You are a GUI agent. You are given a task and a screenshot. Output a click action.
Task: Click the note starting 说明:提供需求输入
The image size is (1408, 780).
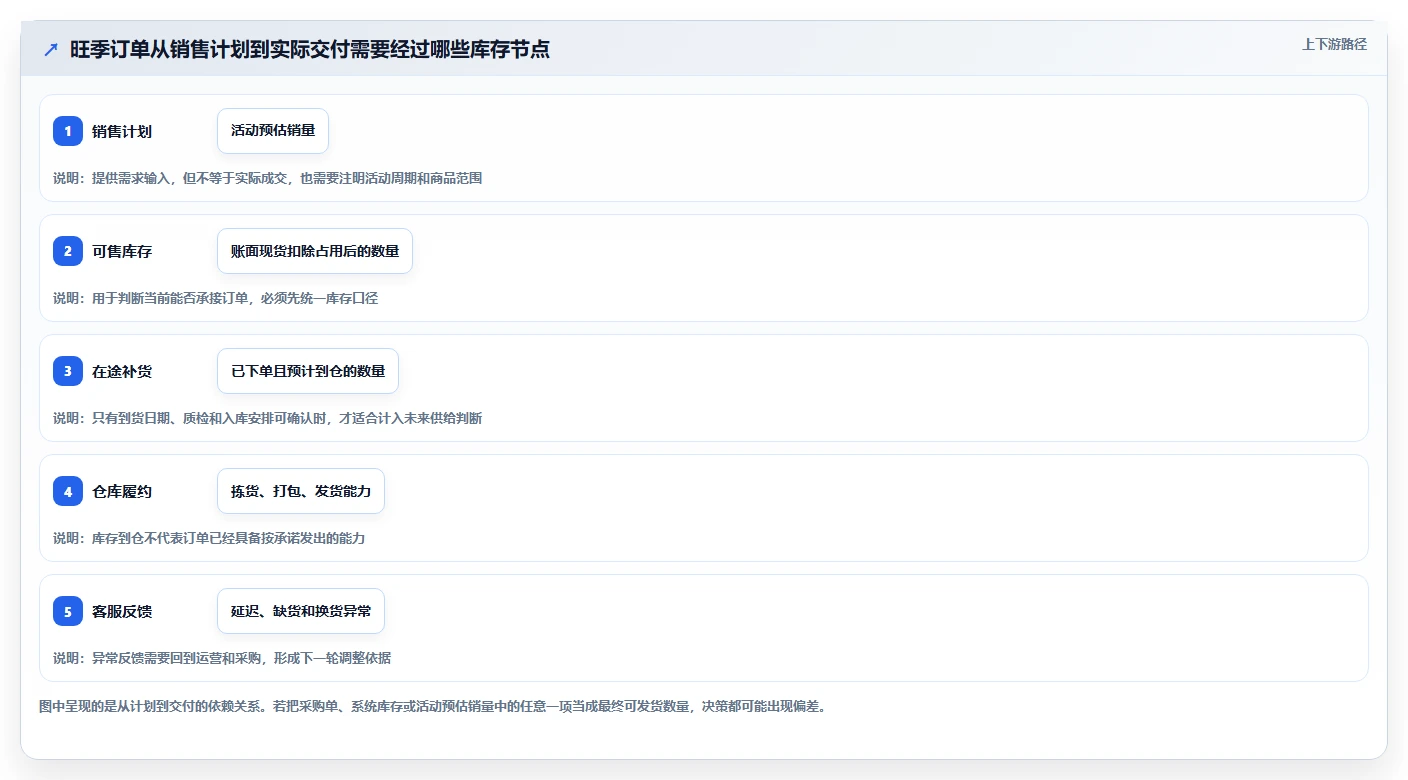click(268, 178)
